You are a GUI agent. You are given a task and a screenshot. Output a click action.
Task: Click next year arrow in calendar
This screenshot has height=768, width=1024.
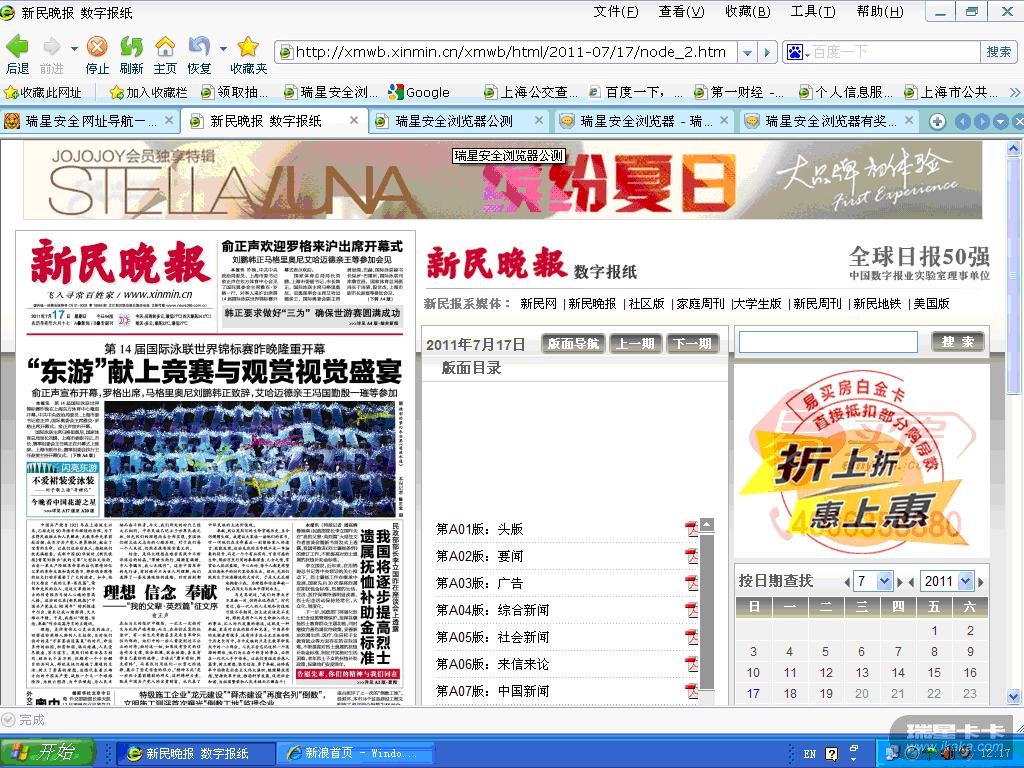point(980,582)
